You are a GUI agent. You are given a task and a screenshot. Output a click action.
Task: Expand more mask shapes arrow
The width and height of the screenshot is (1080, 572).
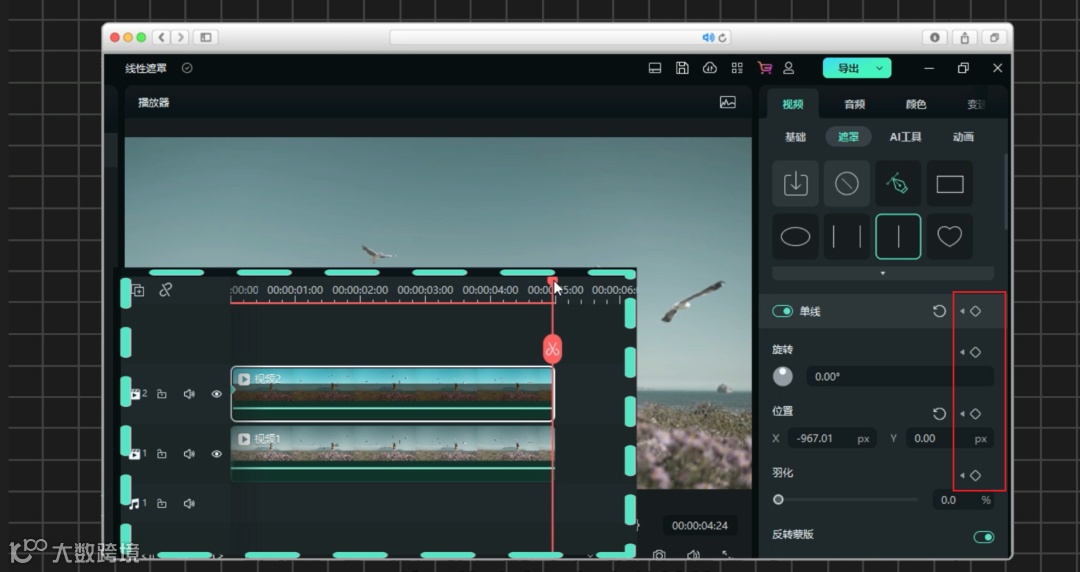(883, 273)
